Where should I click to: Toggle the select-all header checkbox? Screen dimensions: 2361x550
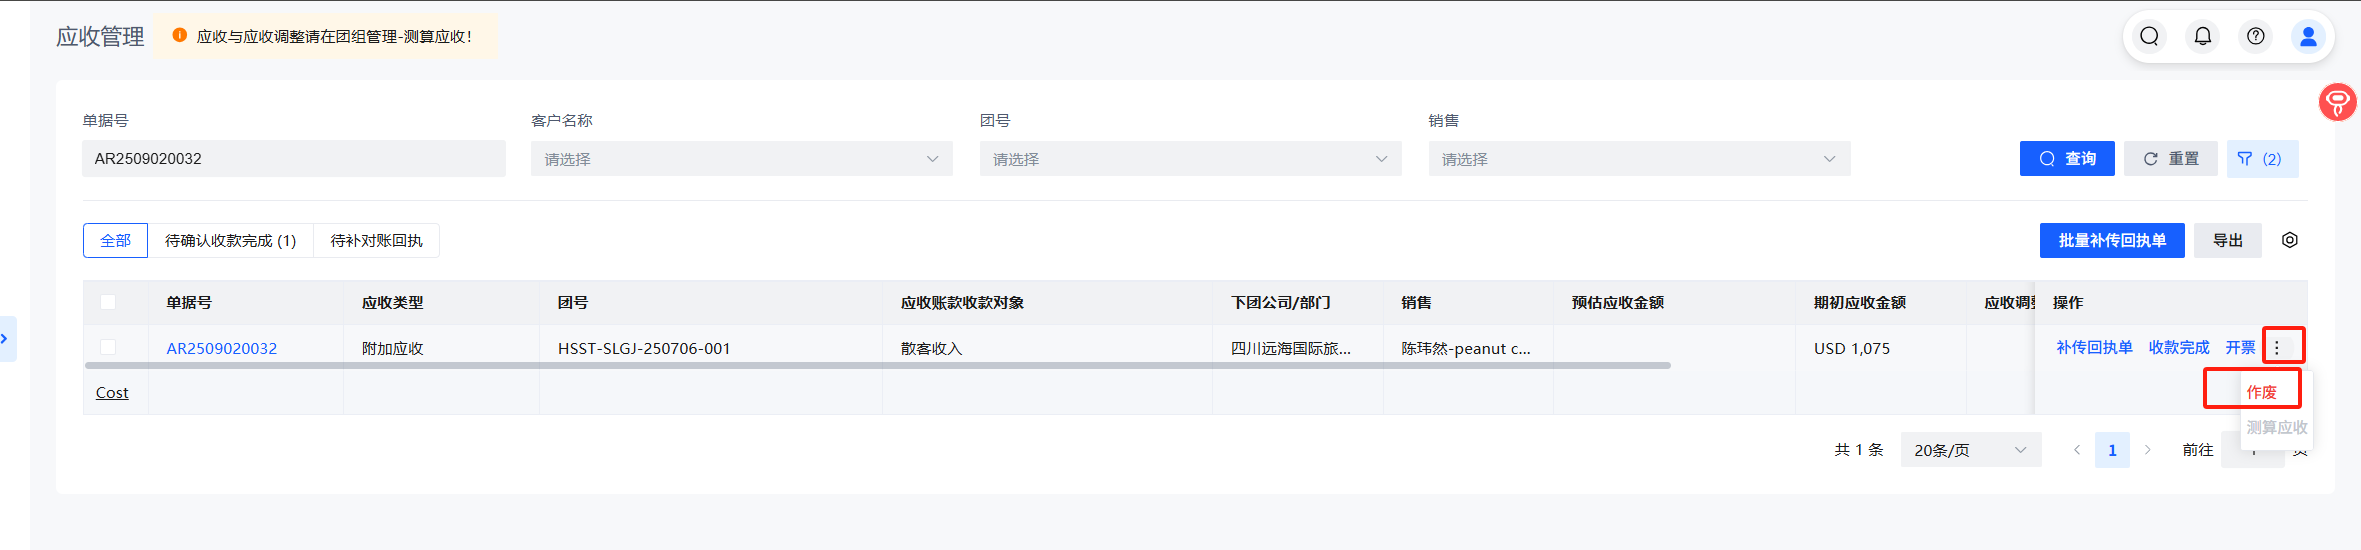pos(108,302)
